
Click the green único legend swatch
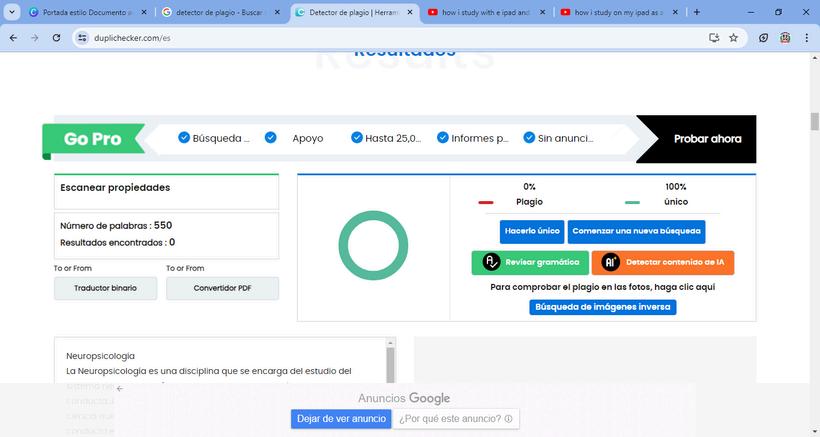coord(632,202)
